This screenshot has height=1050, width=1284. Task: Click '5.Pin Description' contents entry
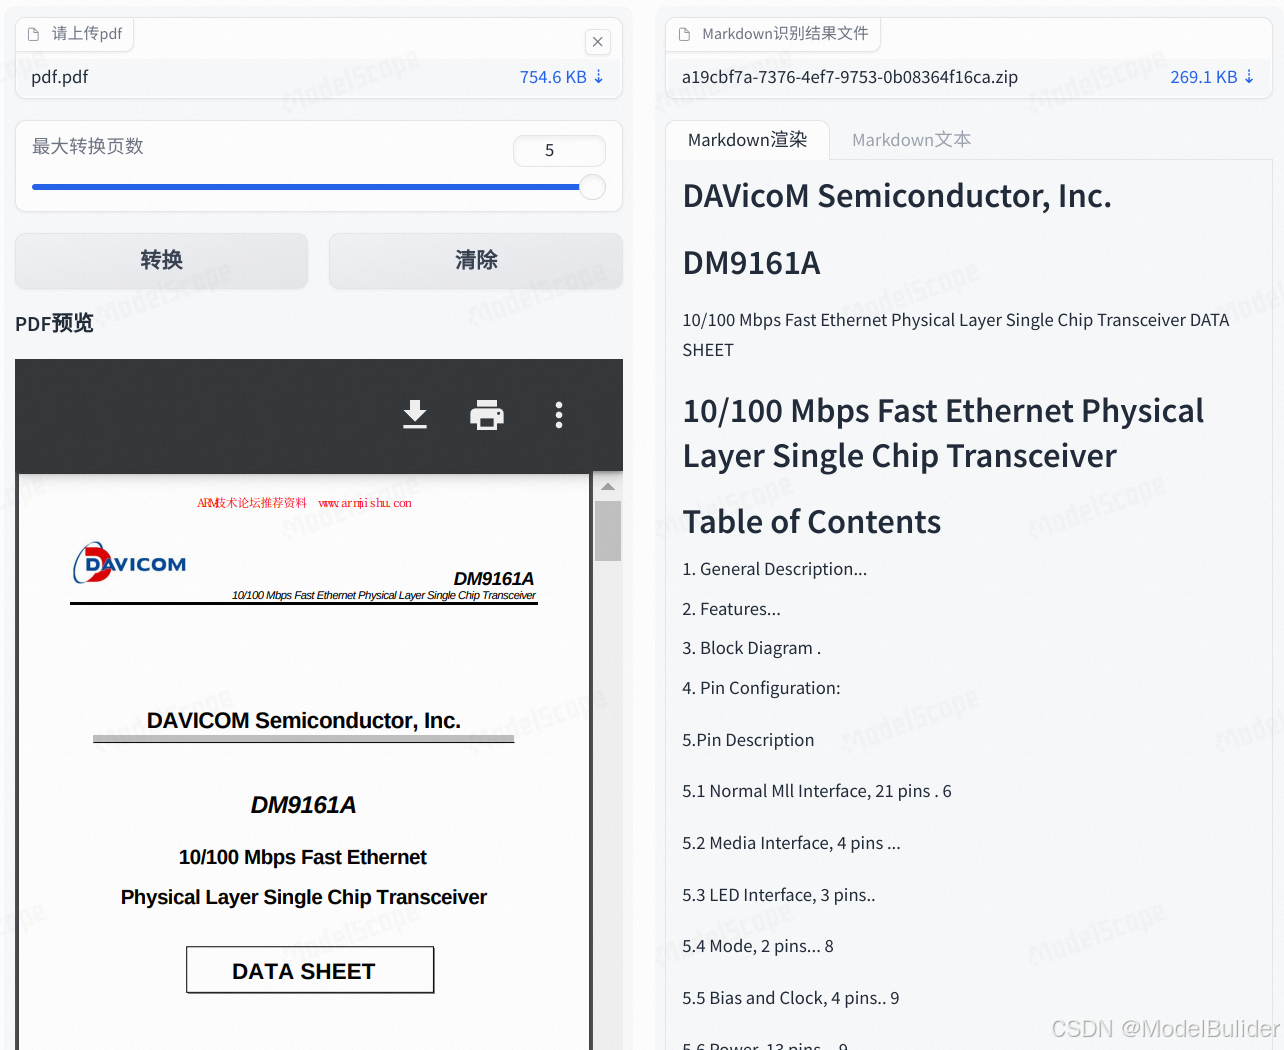coord(748,740)
